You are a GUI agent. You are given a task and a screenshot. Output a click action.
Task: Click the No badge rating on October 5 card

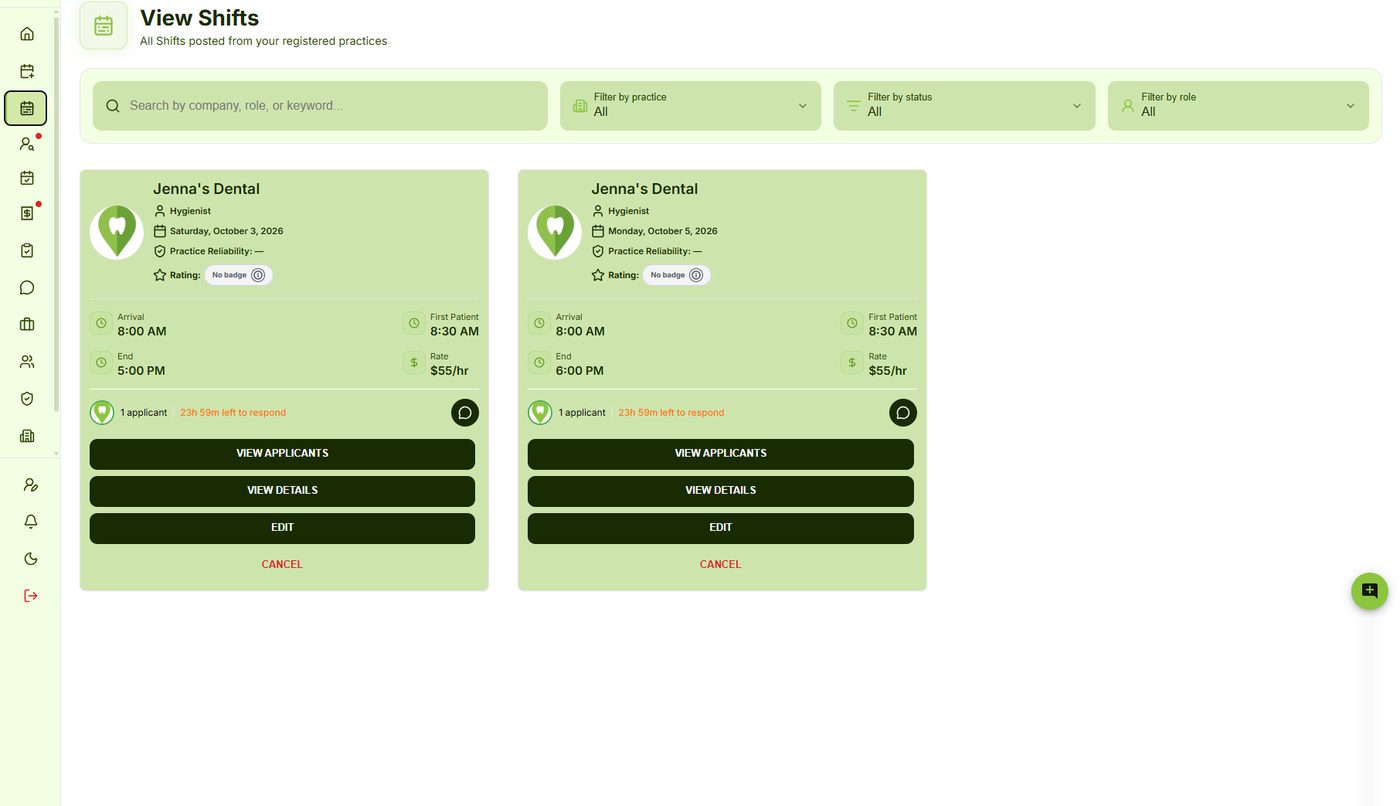point(676,275)
